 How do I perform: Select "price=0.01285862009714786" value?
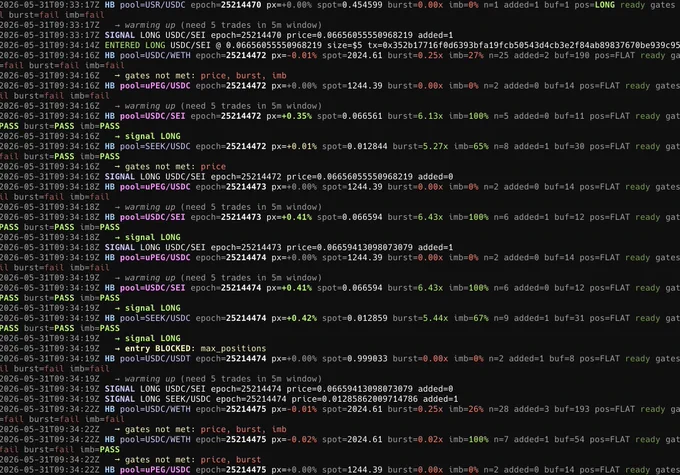click(x=354, y=399)
